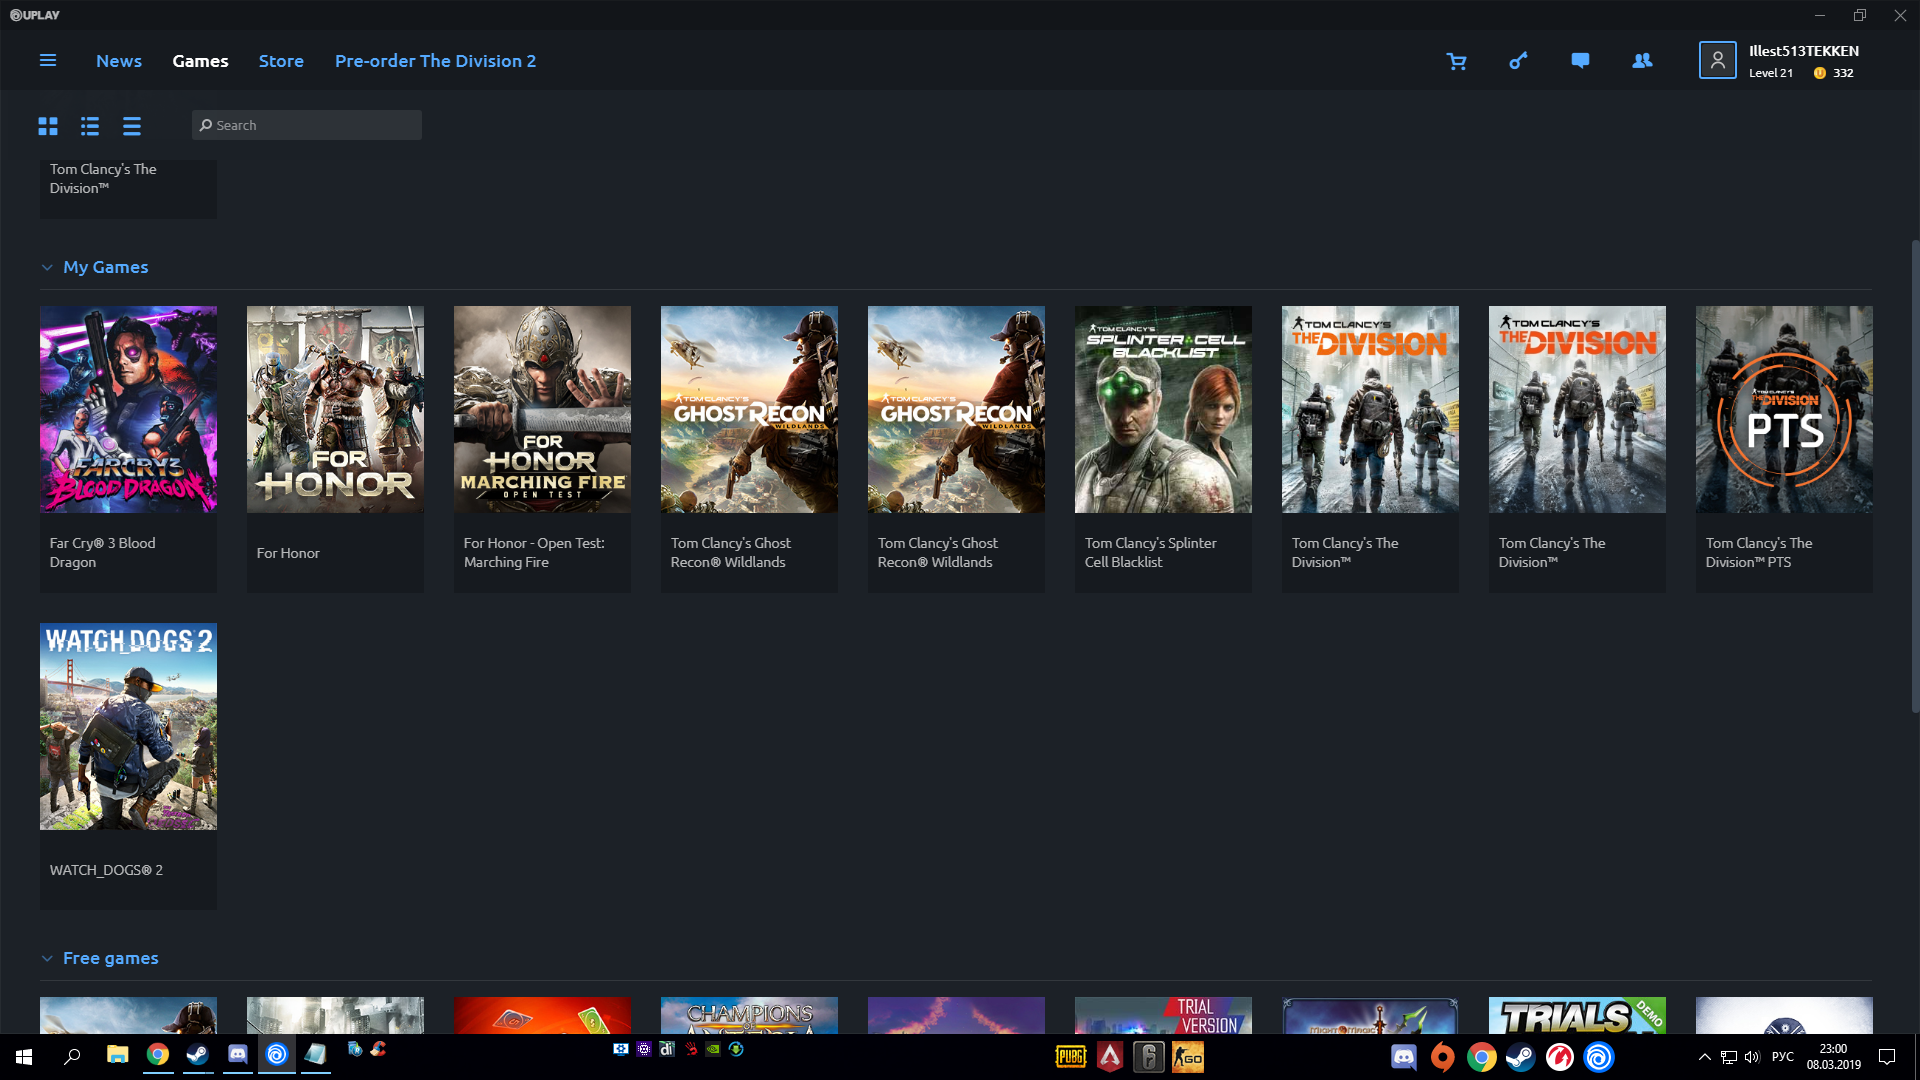Open the For Honor game cover
Image resolution: width=1920 pixels, height=1080 pixels.
pos(335,409)
